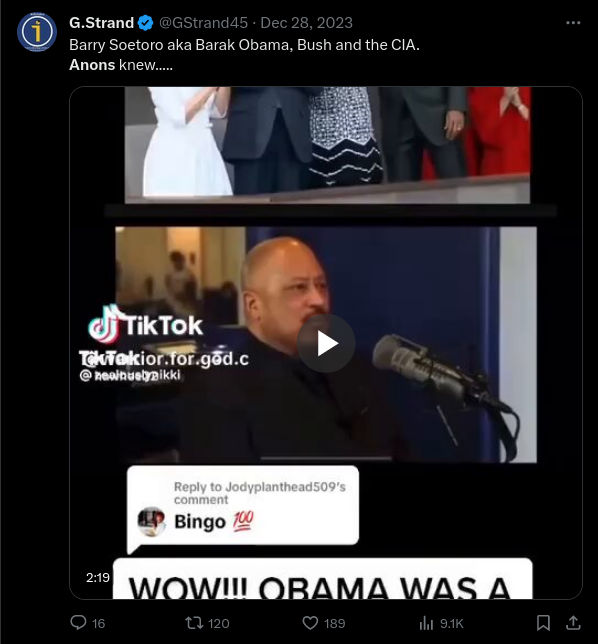Viewport: 598px width, 644px height.
Task: Open G.Strand's profile avatar
Action: pyautogui.click(x=37, y=32)
